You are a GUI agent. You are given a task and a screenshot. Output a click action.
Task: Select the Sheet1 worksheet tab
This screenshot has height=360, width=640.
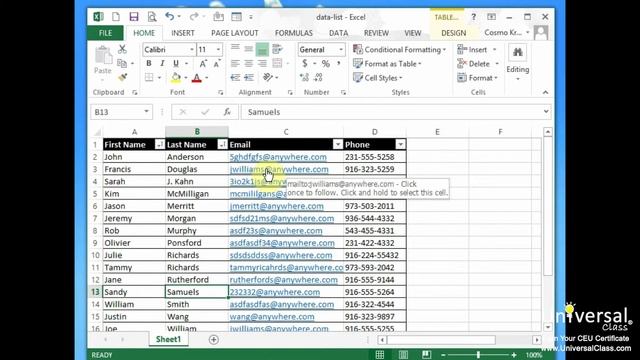(x=168, y=340)
